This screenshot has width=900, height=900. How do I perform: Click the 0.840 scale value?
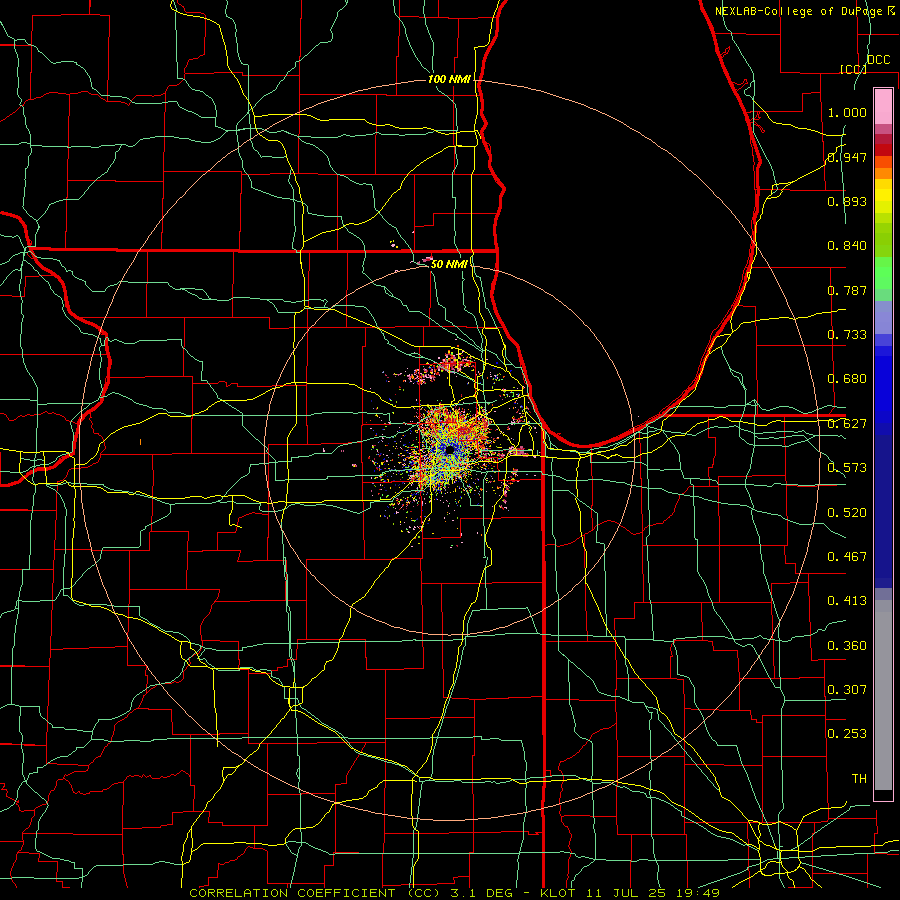coord(847,246)
